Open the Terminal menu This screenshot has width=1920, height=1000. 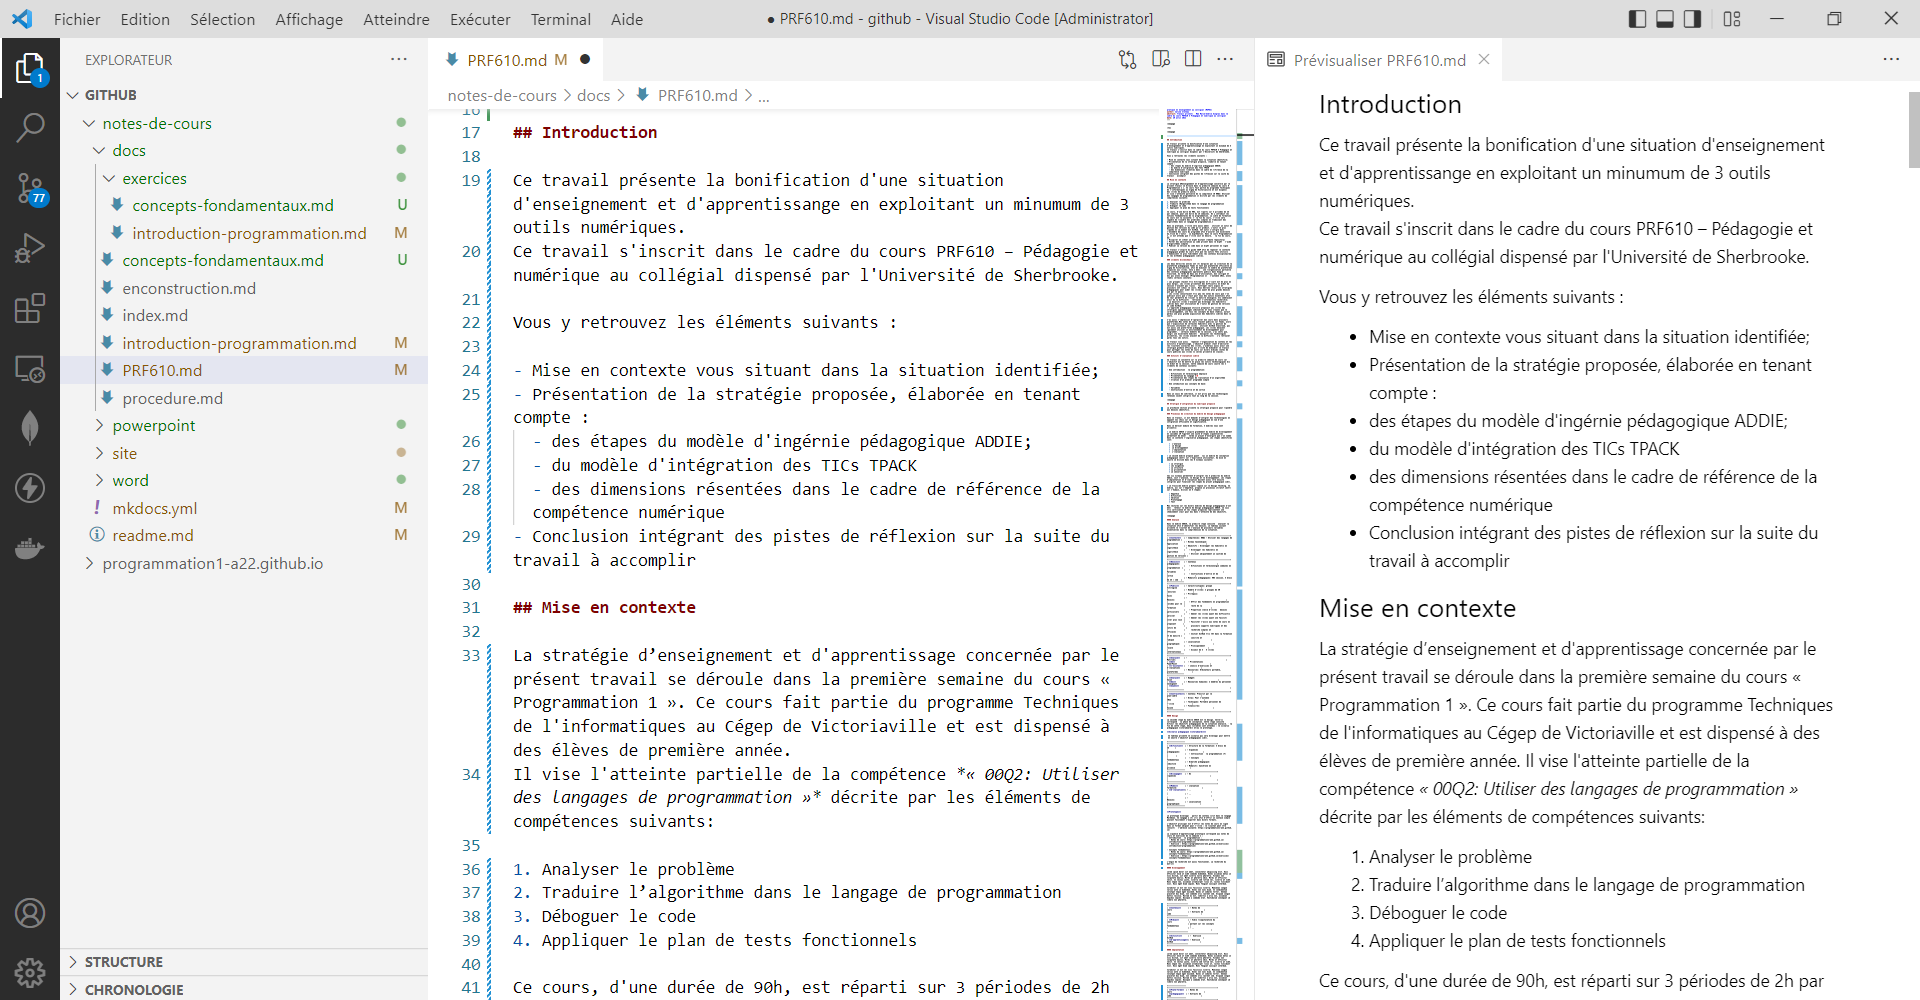point(560,19)
